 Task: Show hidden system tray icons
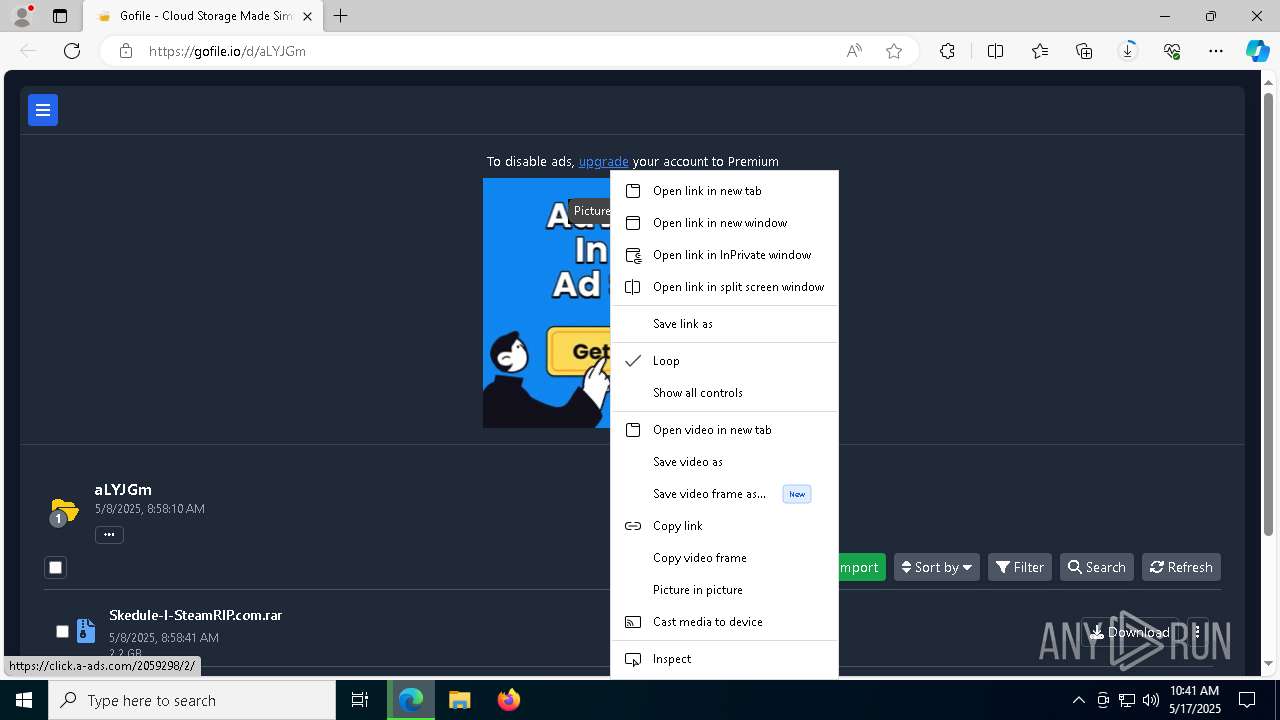[x=1078, y=700]
